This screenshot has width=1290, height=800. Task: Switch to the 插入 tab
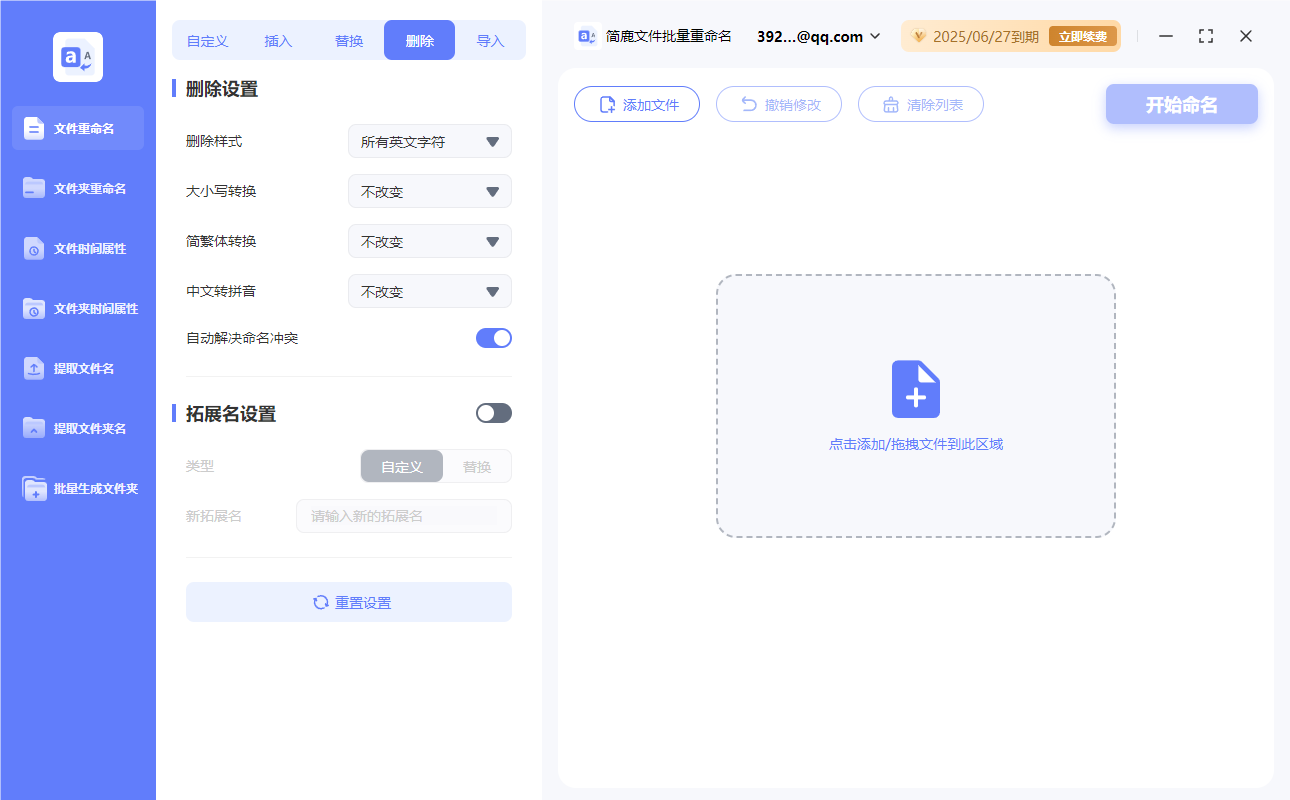click(x=277, y=39)
